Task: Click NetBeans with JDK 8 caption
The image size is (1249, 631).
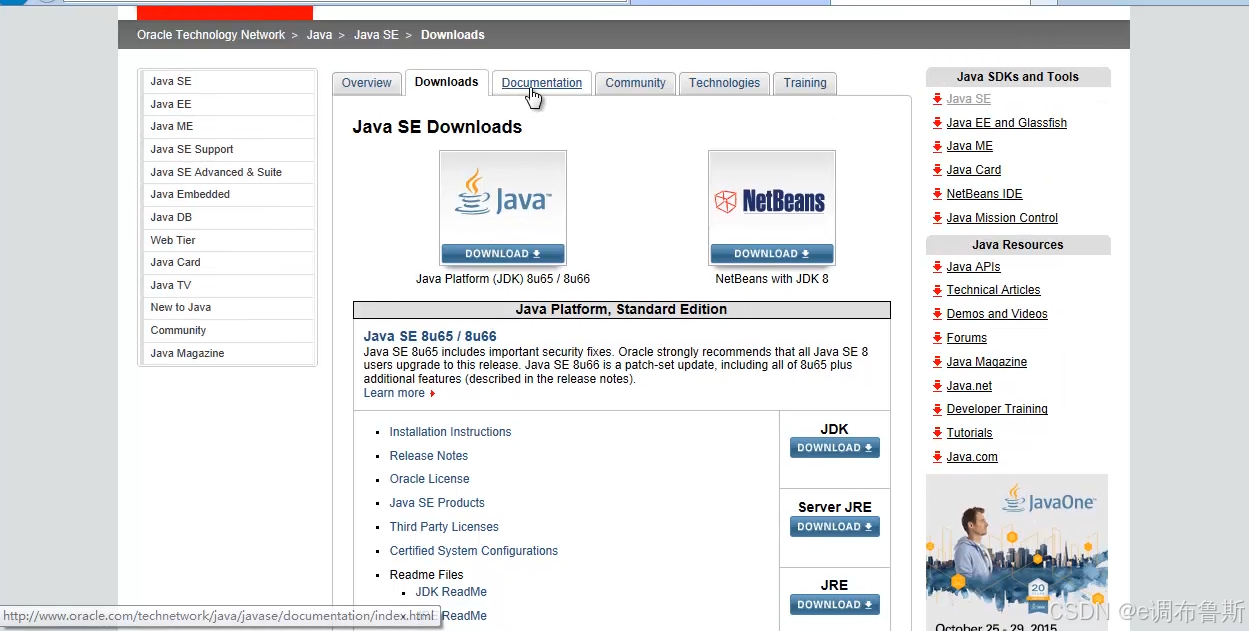Action: tap(772, 279)
